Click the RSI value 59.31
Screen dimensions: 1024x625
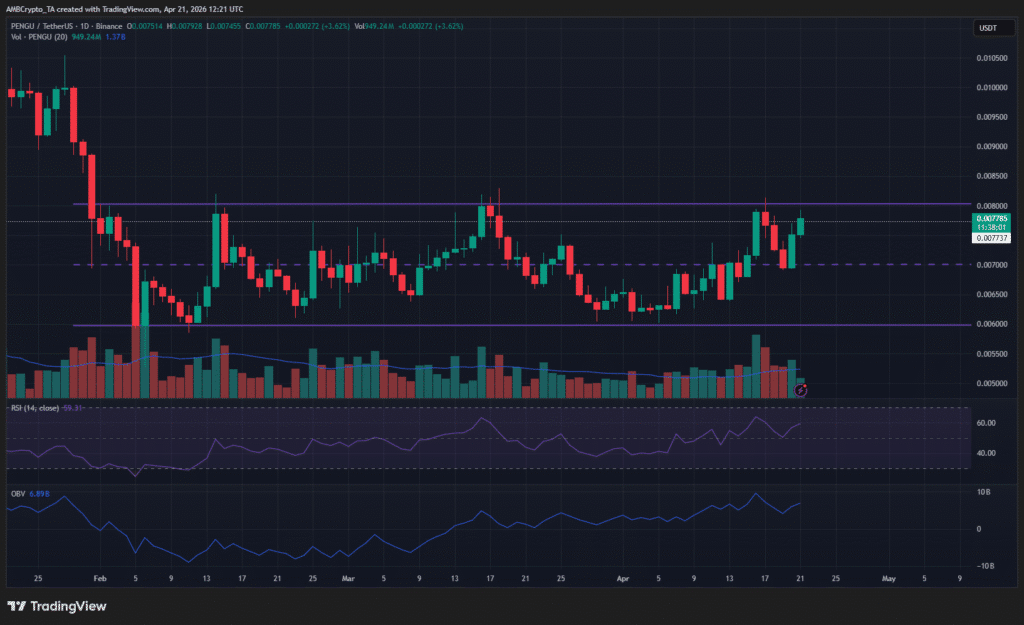[72, 408]
